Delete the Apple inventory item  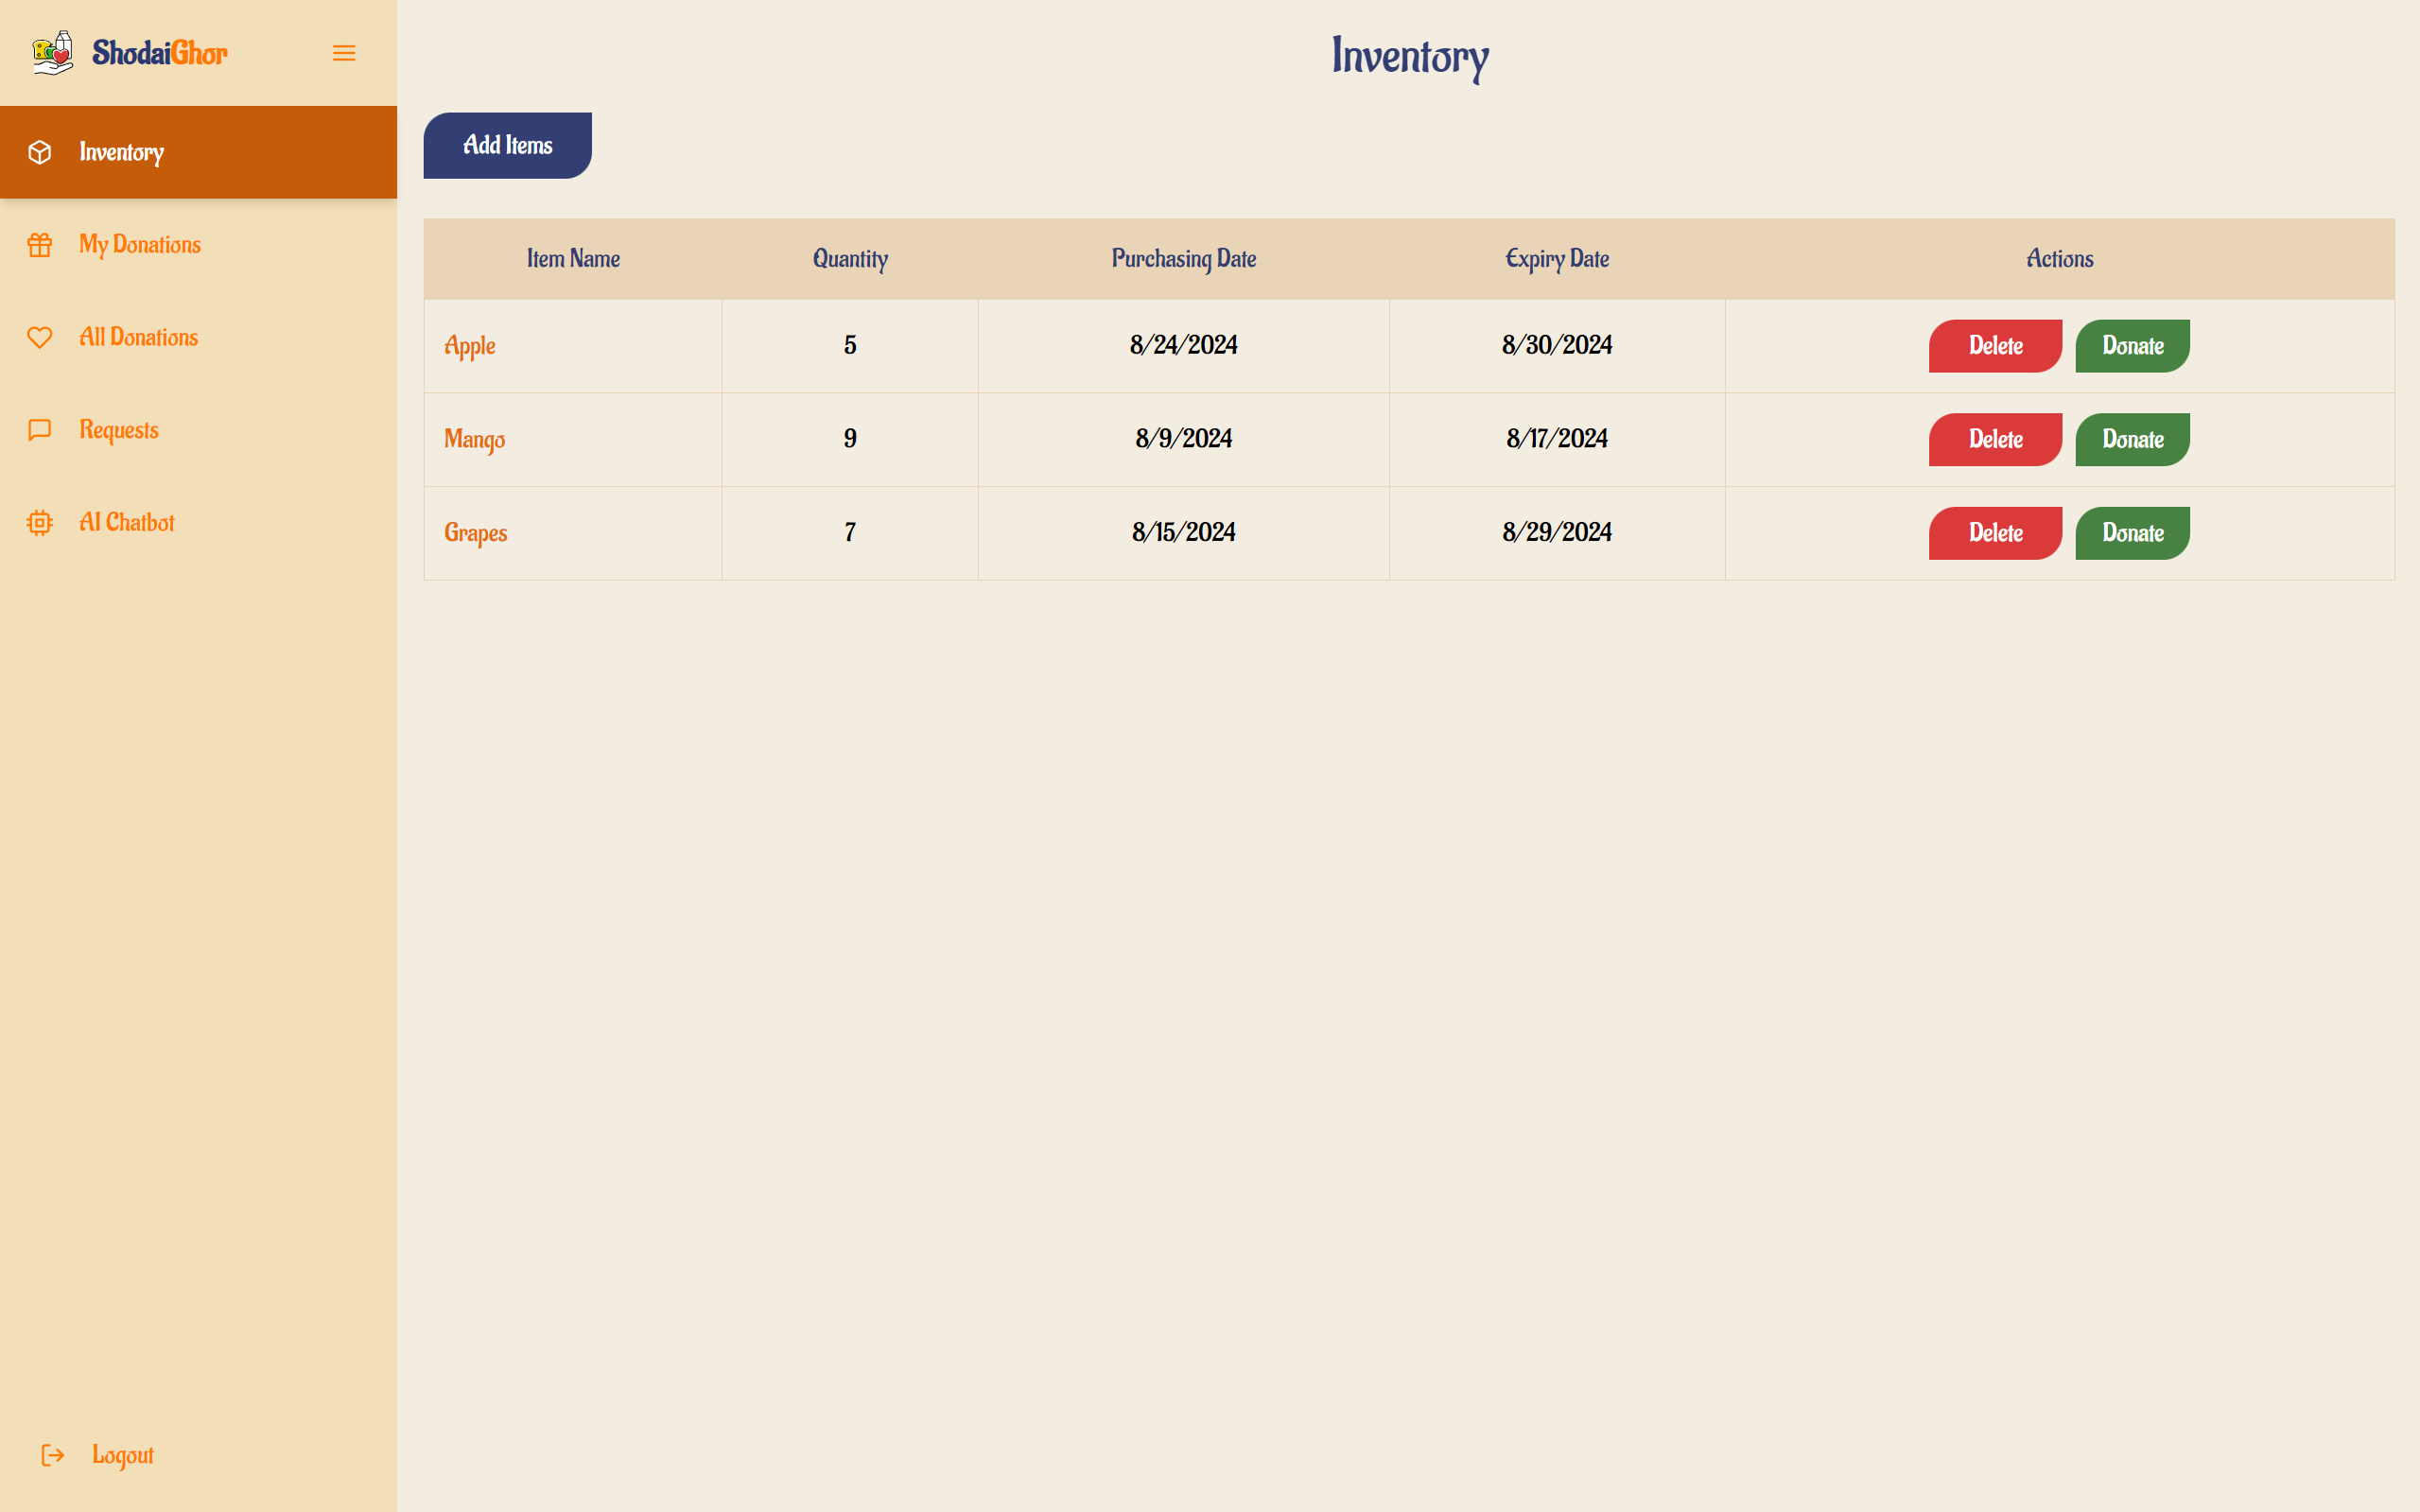click(1994, 346)
